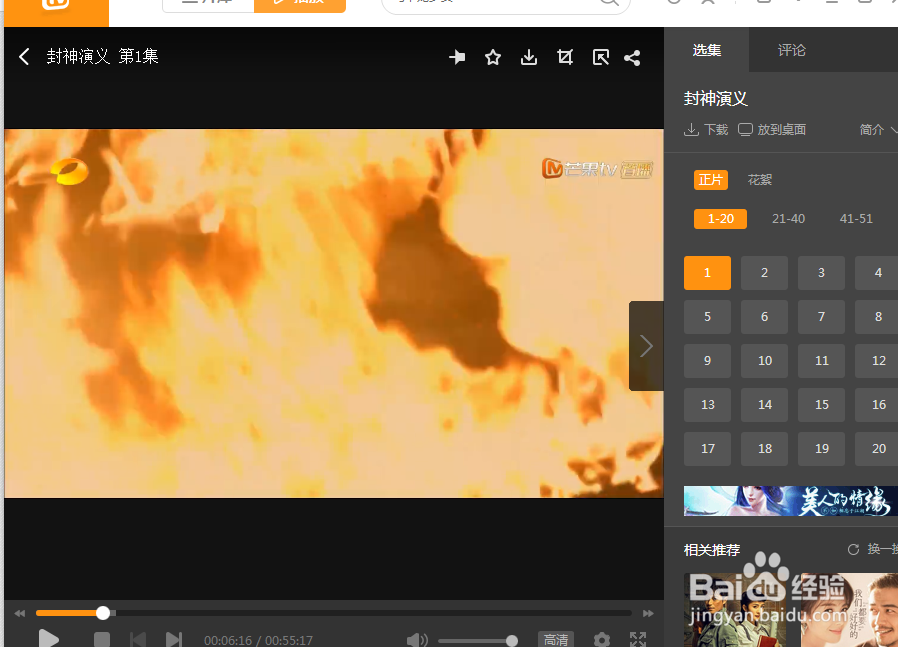Play episode 10
898x647 pixels.
[x=764, y=361]
